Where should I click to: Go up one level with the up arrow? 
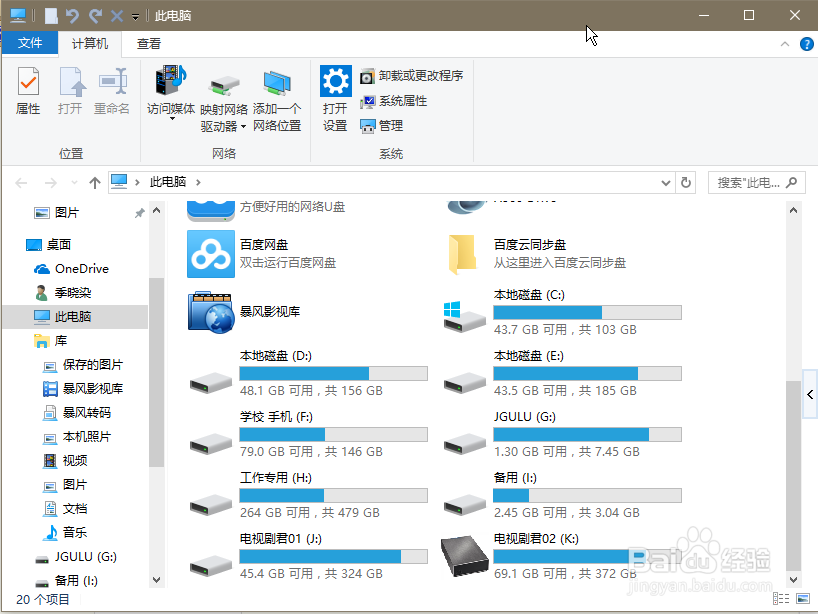pyautogui.click(x=94, y=183)
